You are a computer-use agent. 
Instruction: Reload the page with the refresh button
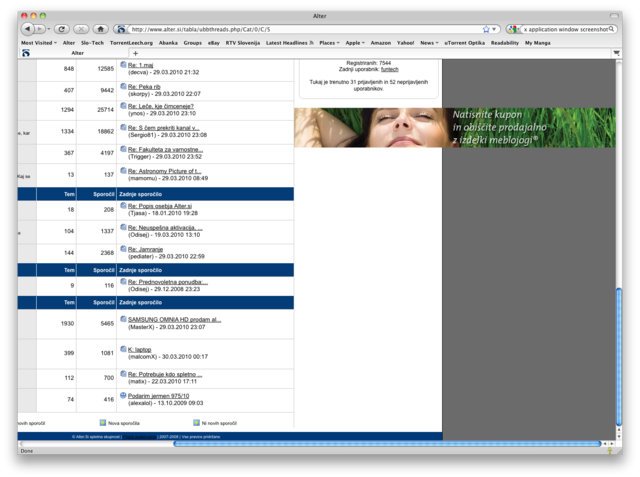point(62,29)
